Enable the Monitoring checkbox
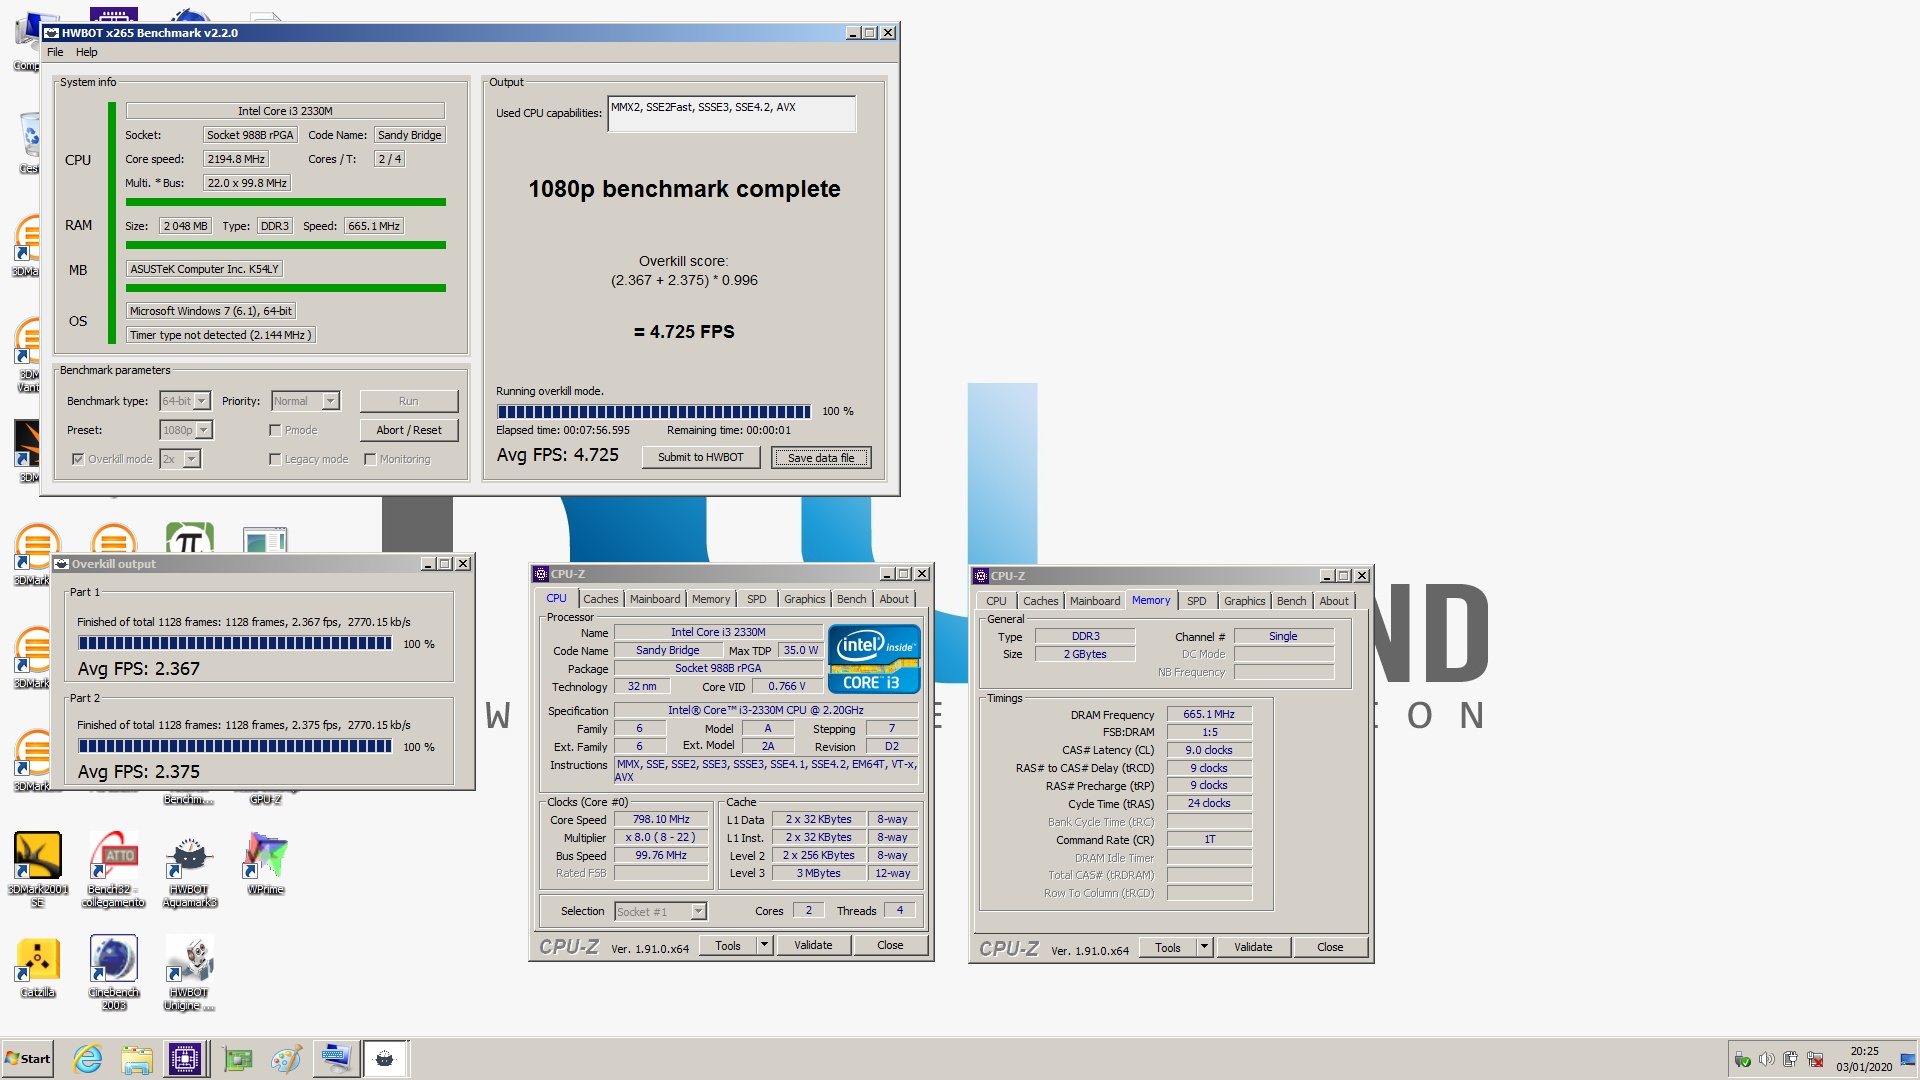 [x=370, y=459]
